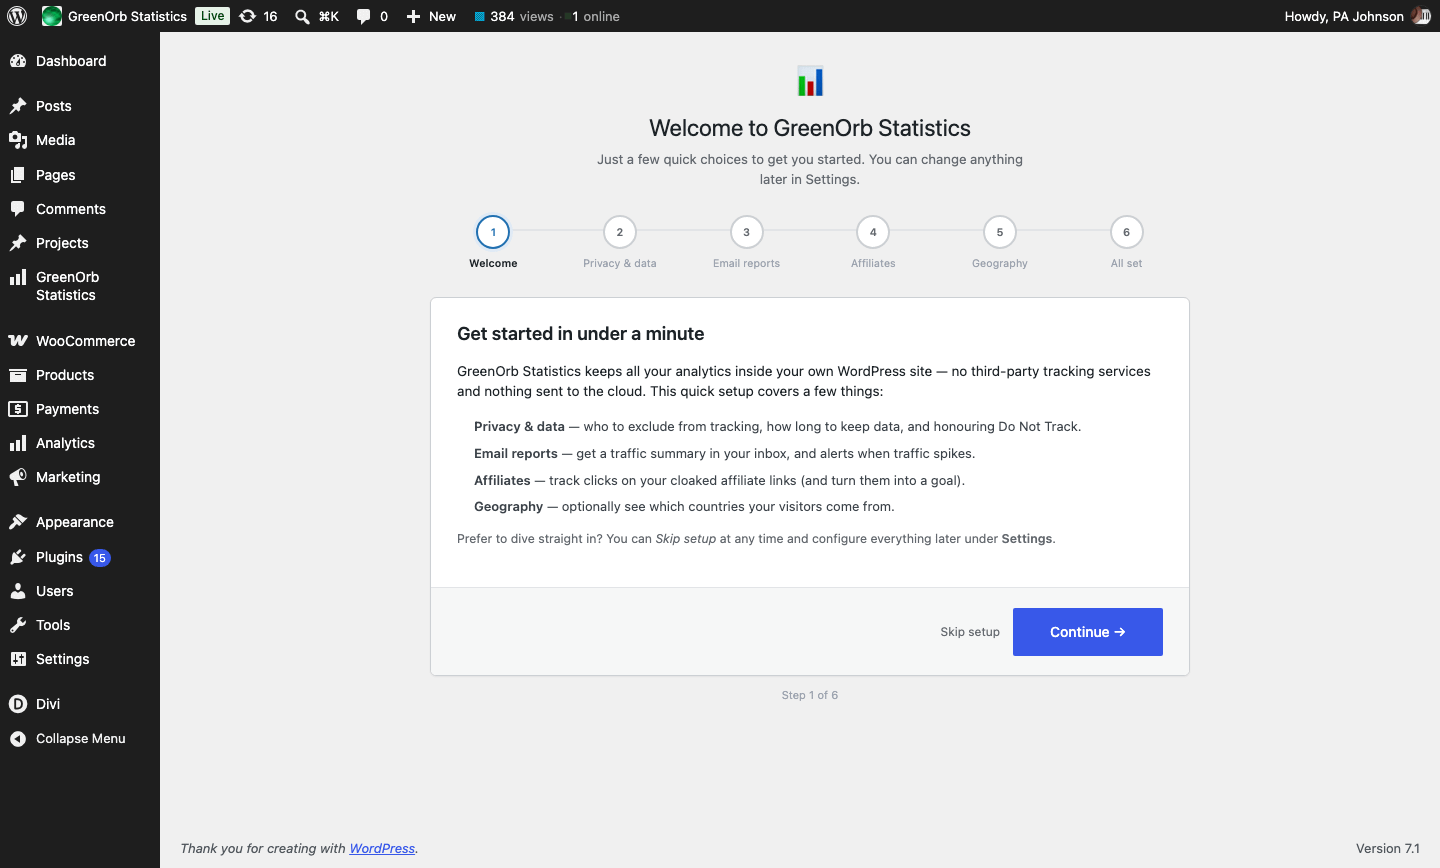
Task: Click the Skip setup link
Action: pos(970,632)
